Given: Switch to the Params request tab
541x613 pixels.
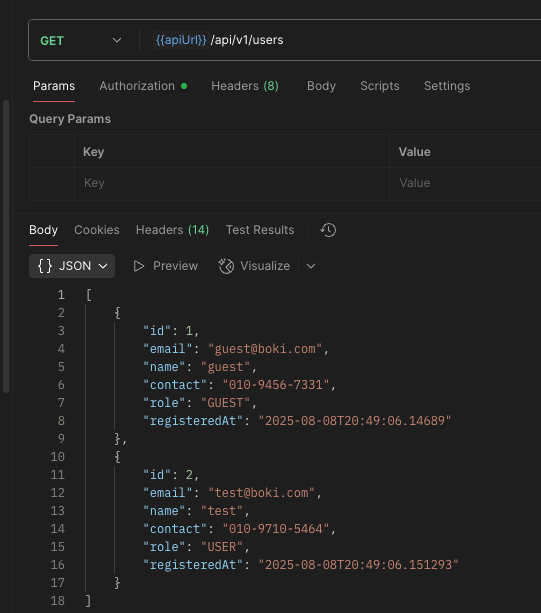Looking at the screenshot, I should click(54, 86).
